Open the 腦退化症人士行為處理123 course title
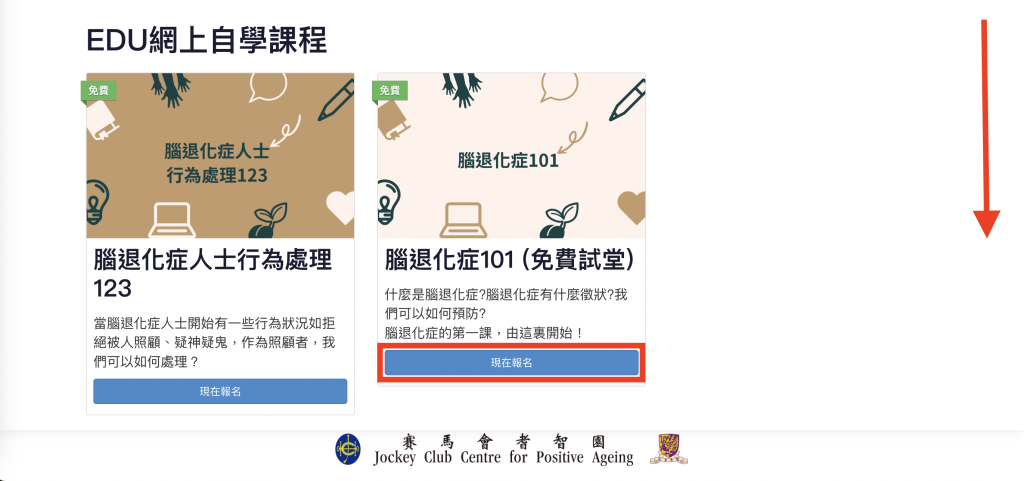Viewport: 1024px width, 481px height. (213, 273)
